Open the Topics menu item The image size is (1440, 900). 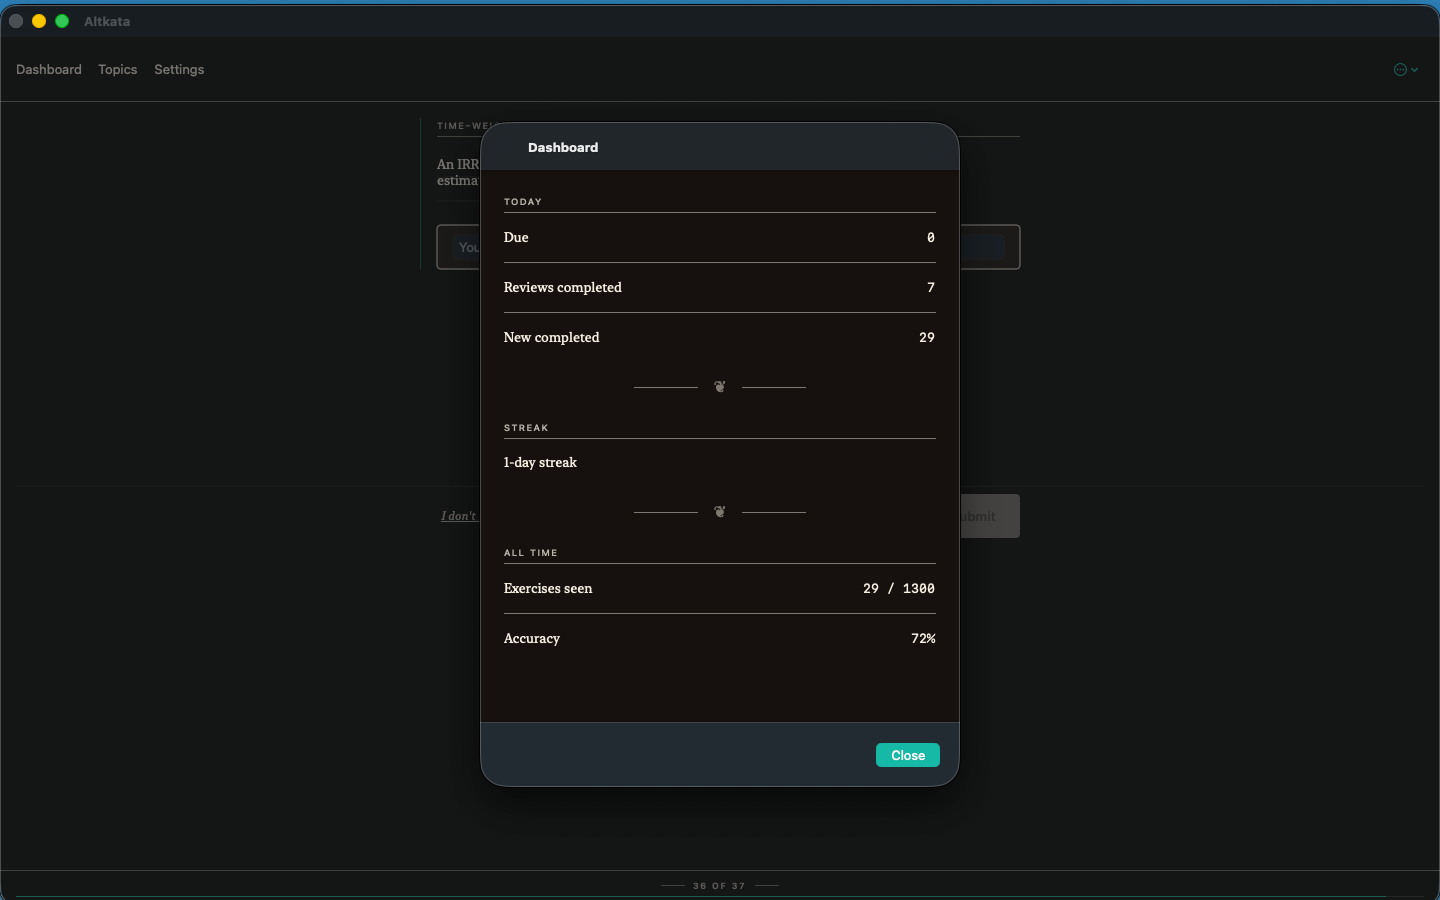pyautogui.click(x=118, y=69)
